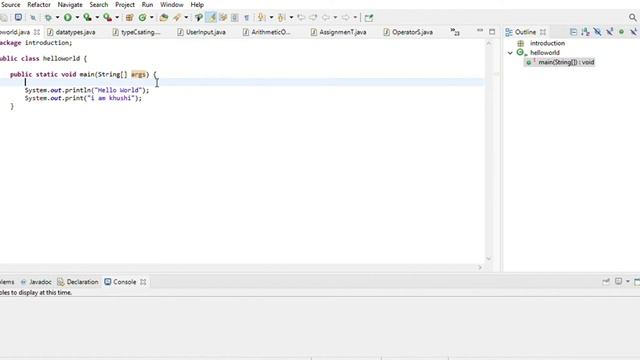Switch to the AssignmenT.java editor tab
This screenshot has height=360, width=640.
tap(338, 32)
